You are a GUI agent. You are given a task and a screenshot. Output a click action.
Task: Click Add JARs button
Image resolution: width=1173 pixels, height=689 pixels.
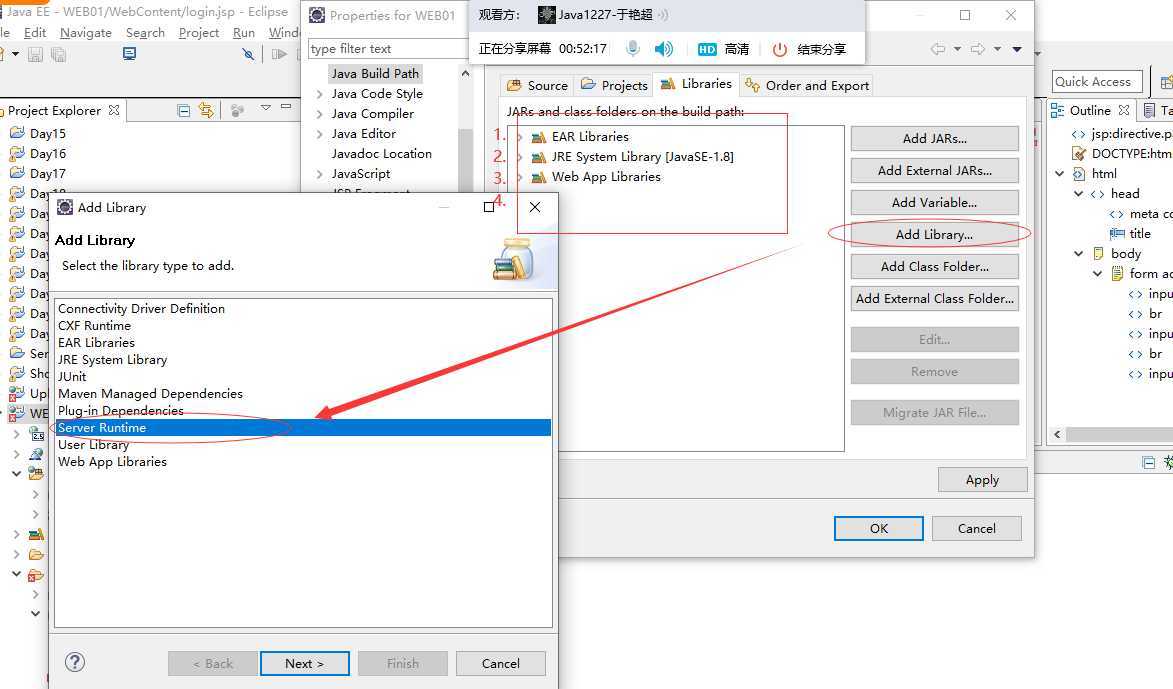934,138
